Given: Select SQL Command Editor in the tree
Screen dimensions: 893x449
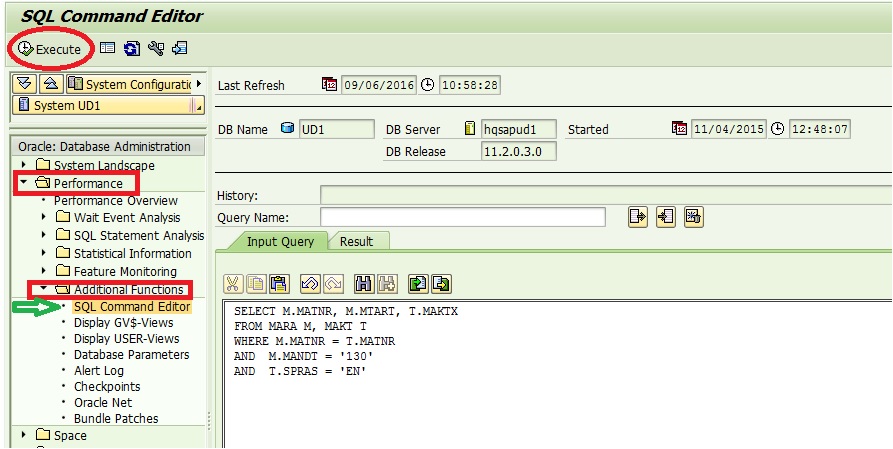Looking at the screenshot, I should pos(132,307).
